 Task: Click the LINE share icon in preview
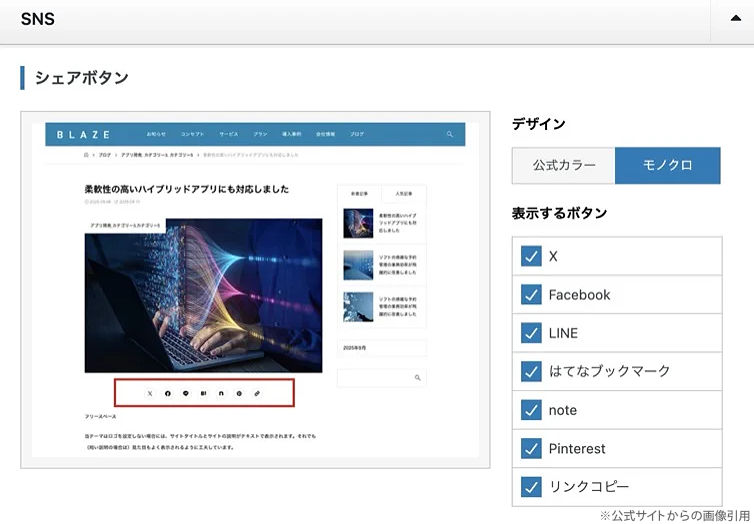tap(186, 393)
